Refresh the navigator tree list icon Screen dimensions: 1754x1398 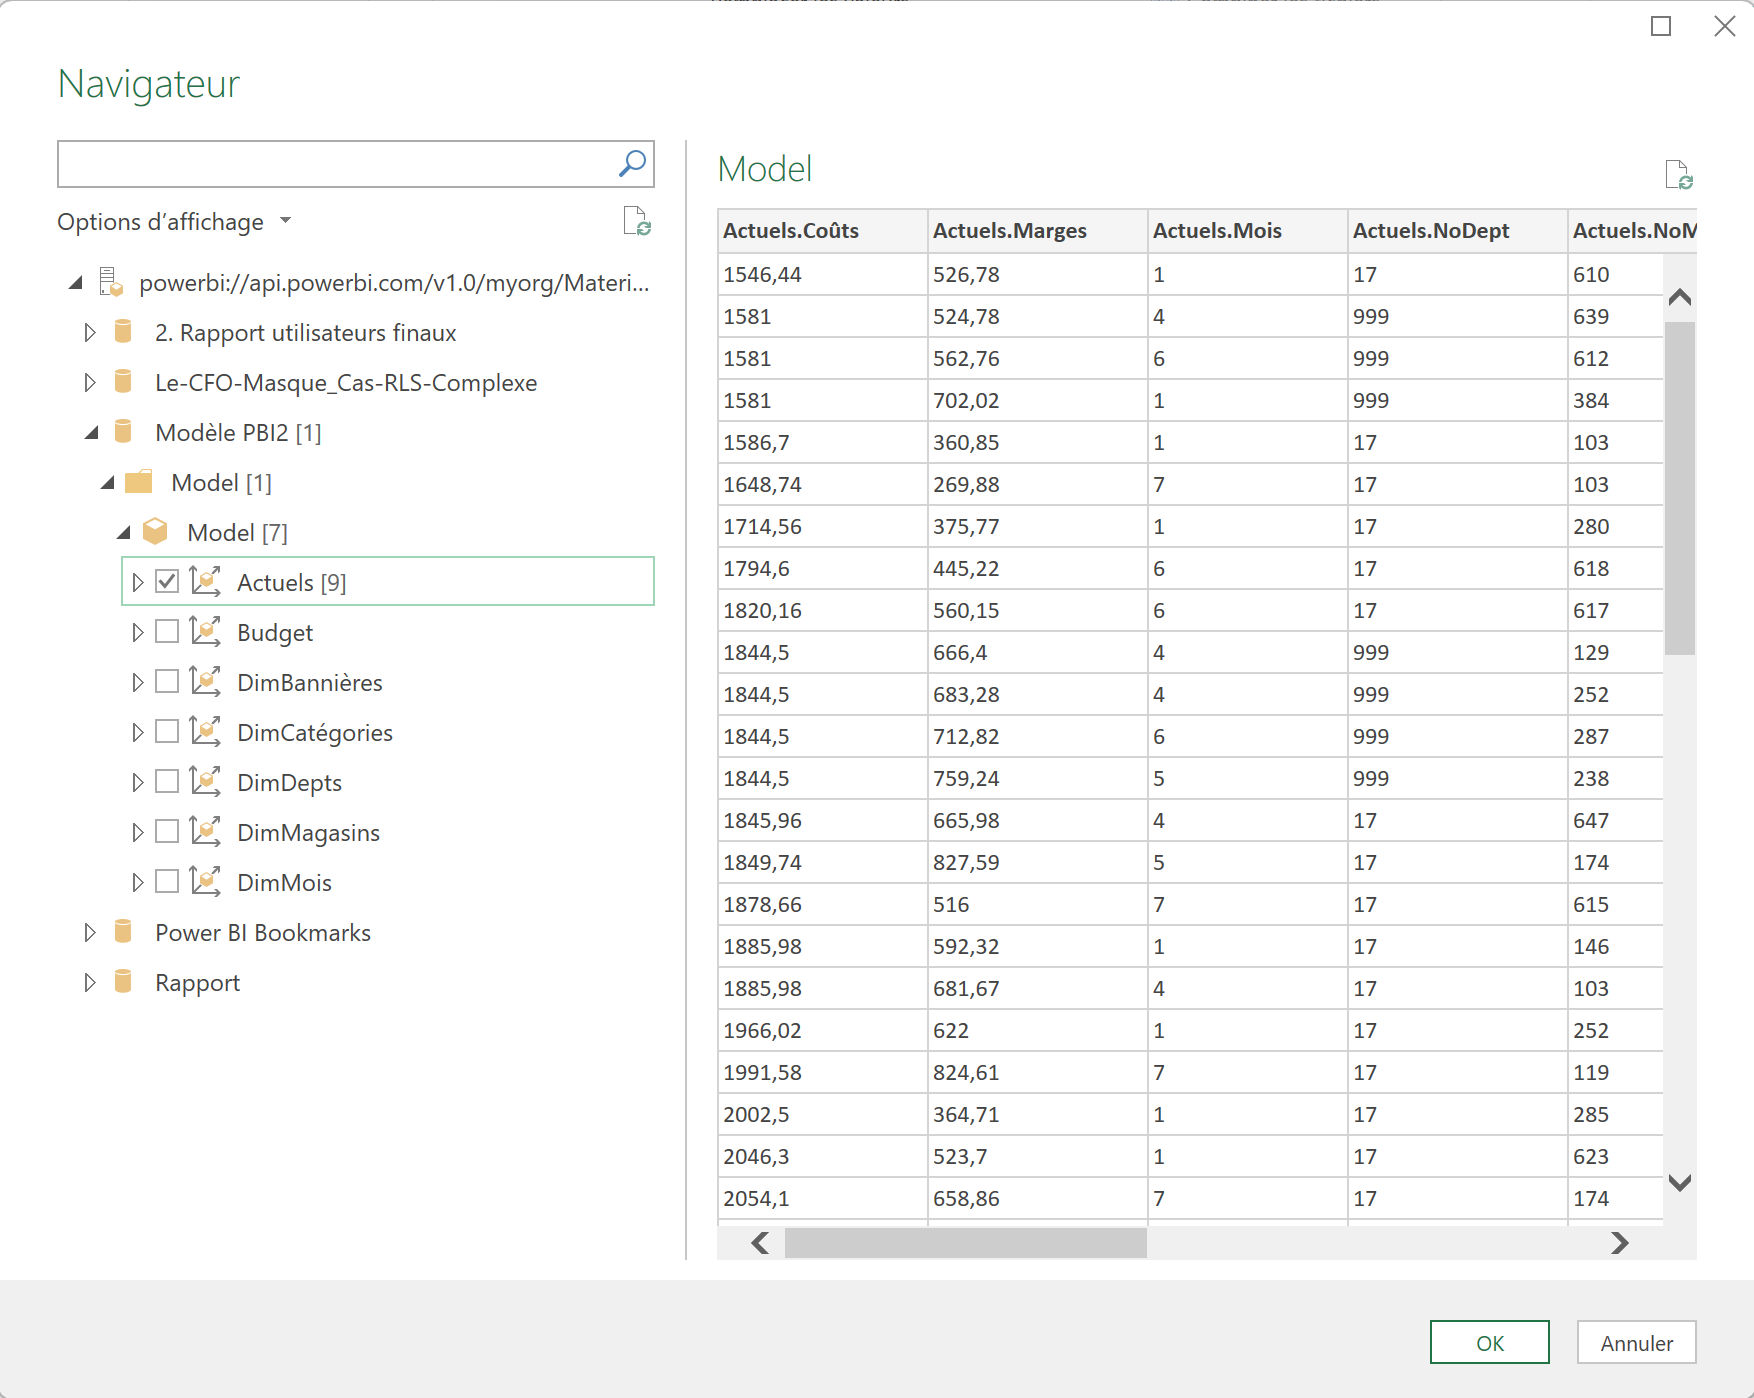point(637,221)
